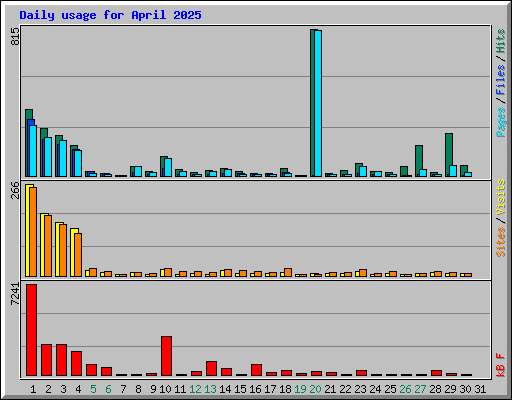512x400 pixels.
Task: Click the orange sites bar for day 4
Action: (x=78, y=255)
